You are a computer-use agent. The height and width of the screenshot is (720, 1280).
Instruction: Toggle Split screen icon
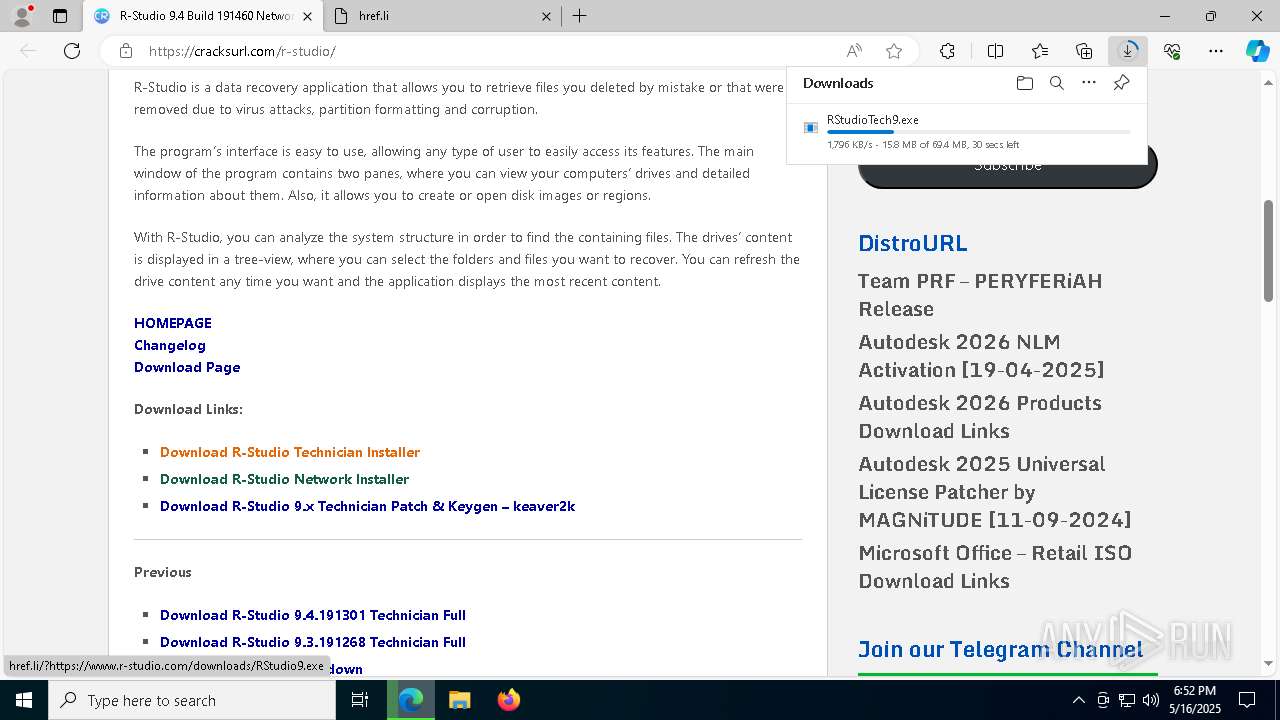(995, 51)
